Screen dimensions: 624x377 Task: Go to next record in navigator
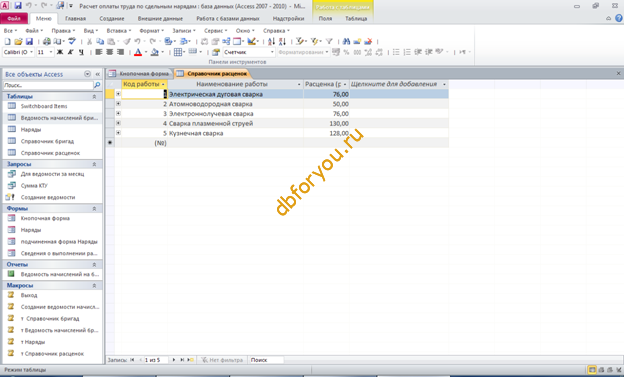coord(174,360)
